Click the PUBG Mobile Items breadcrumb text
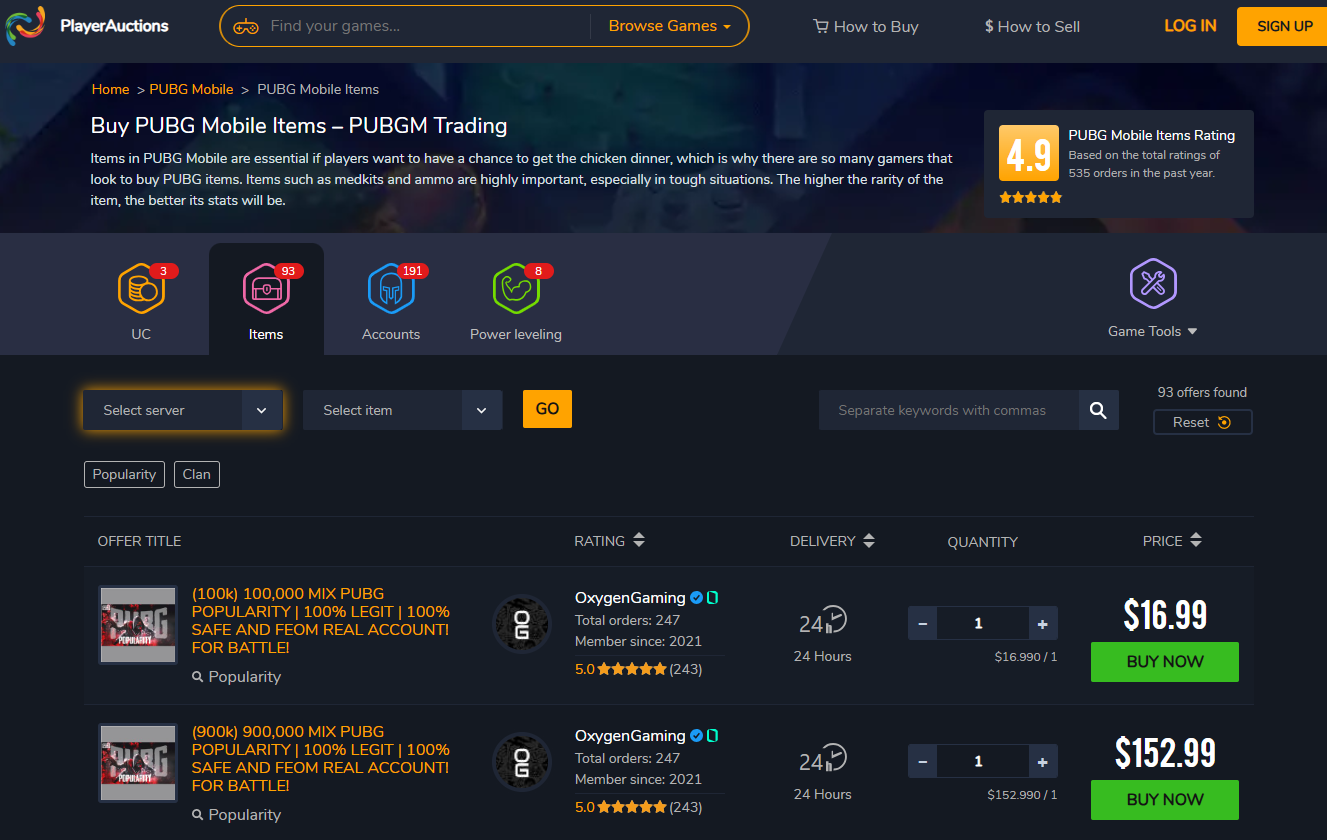Image resolution: width=1327 pixels, height=840 pixels. pyautogui.click(x=318, y=89)
